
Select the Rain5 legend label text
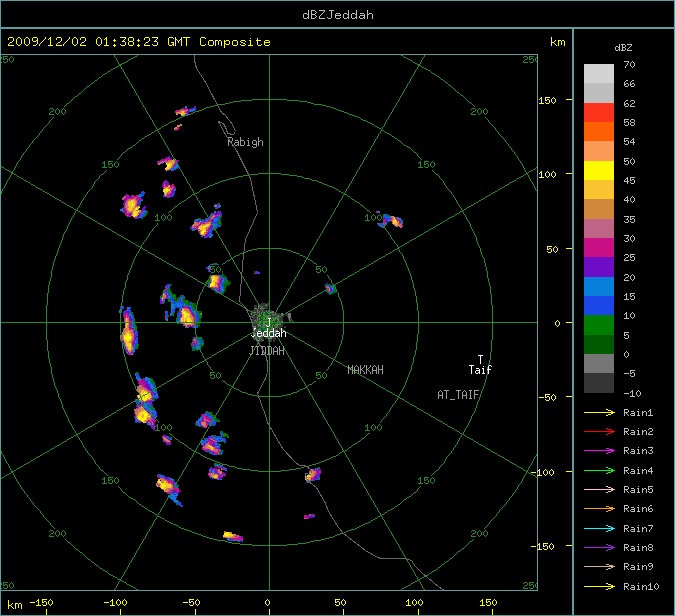pyautogui.click(x=638, y=489)
